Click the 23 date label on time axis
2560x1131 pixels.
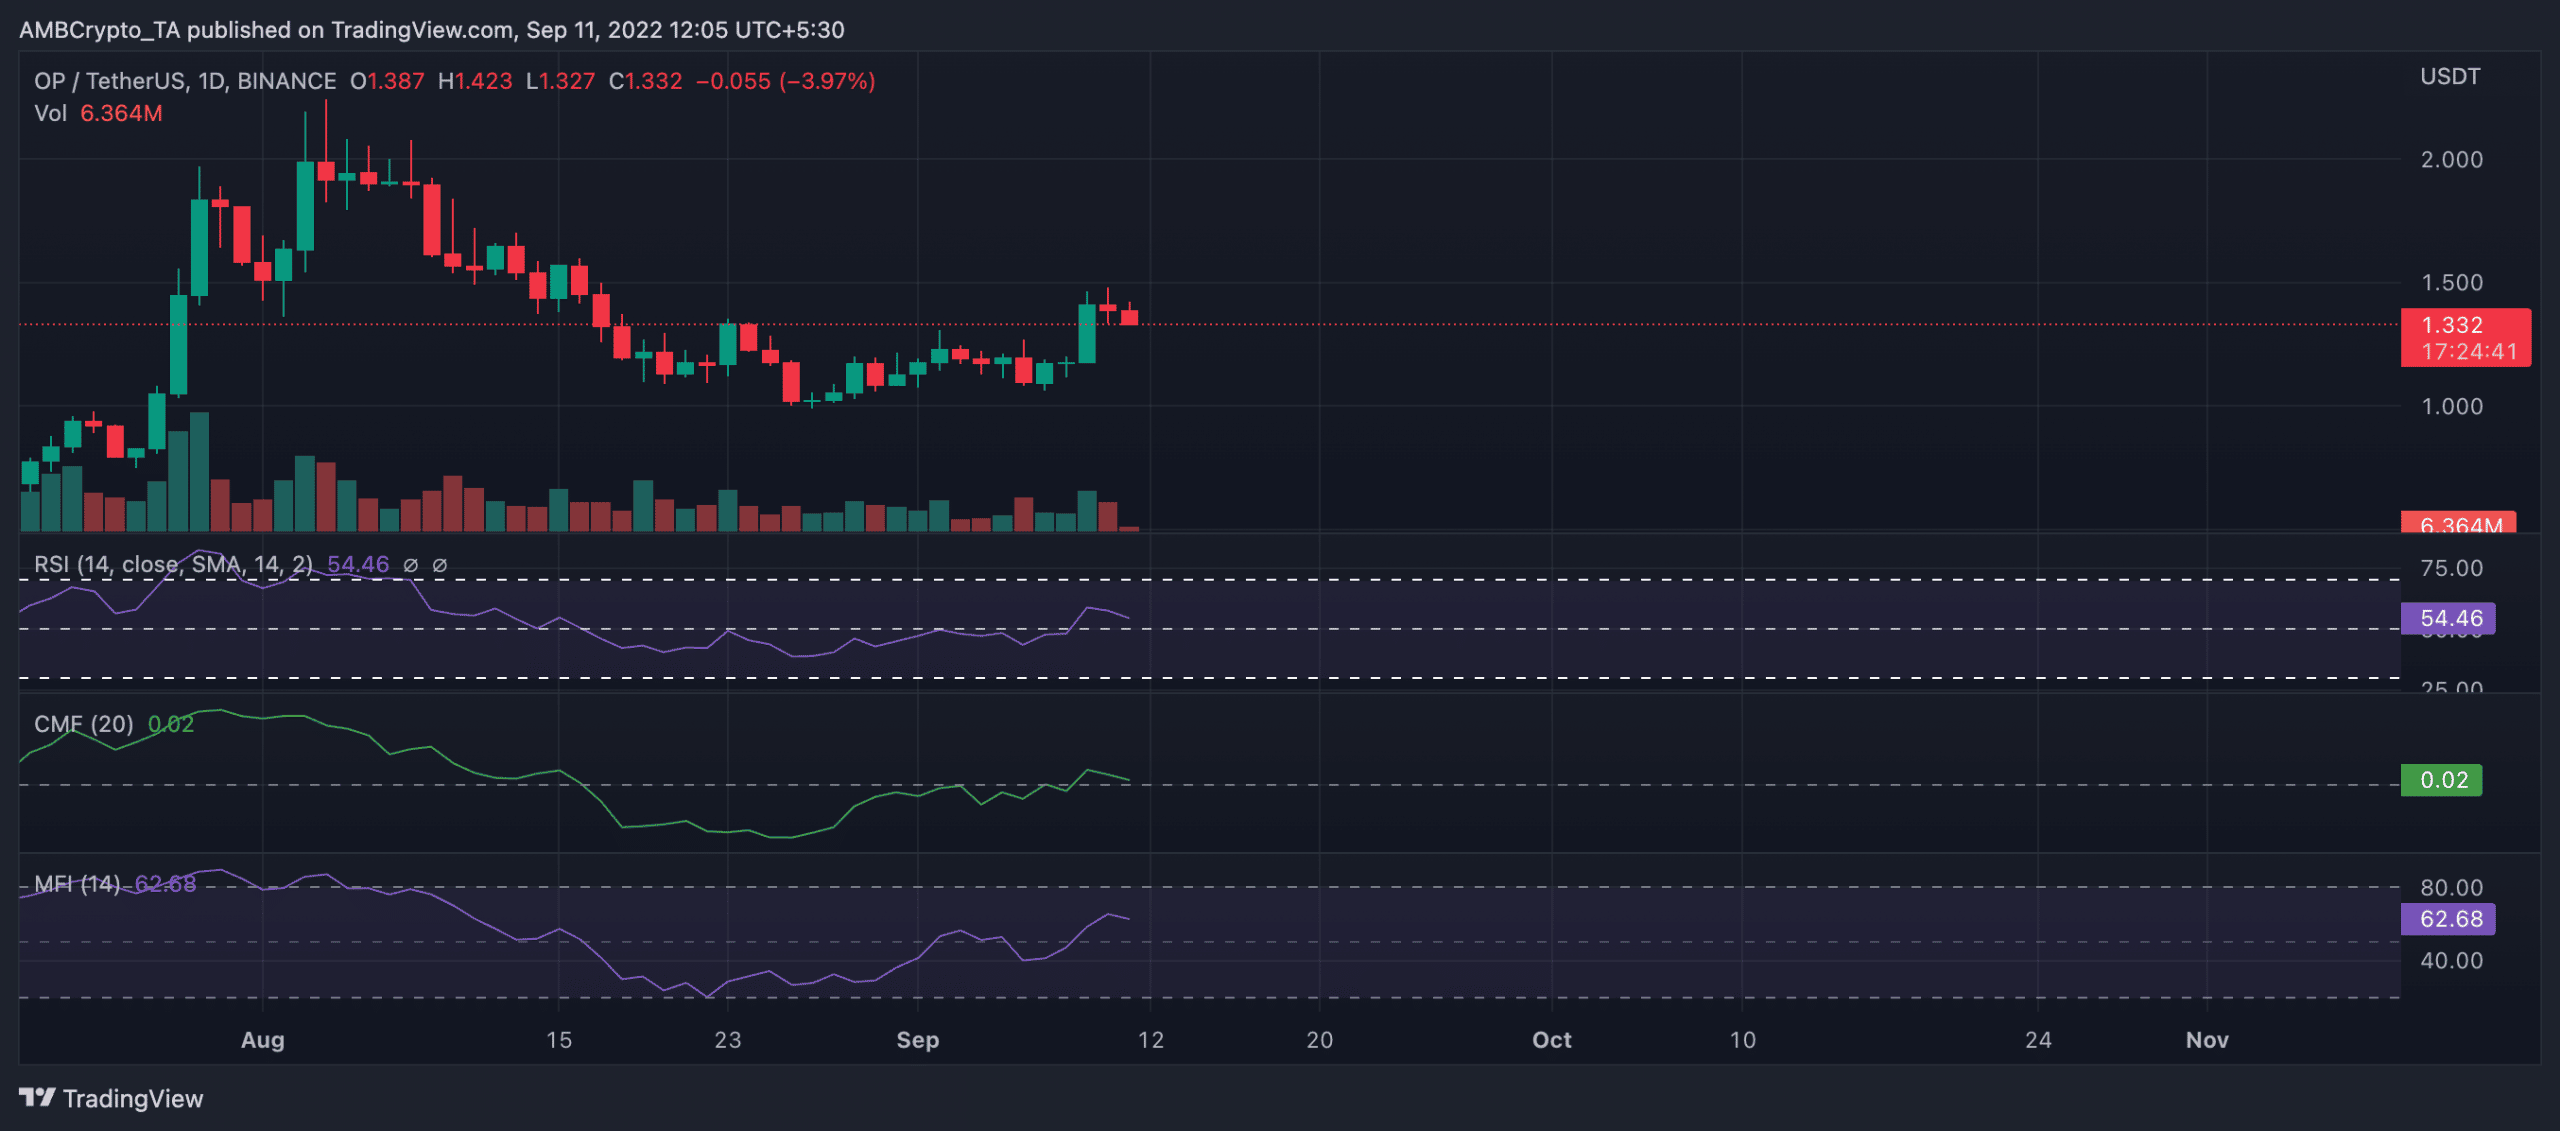pyautogui.click(x=728, y=1040)
